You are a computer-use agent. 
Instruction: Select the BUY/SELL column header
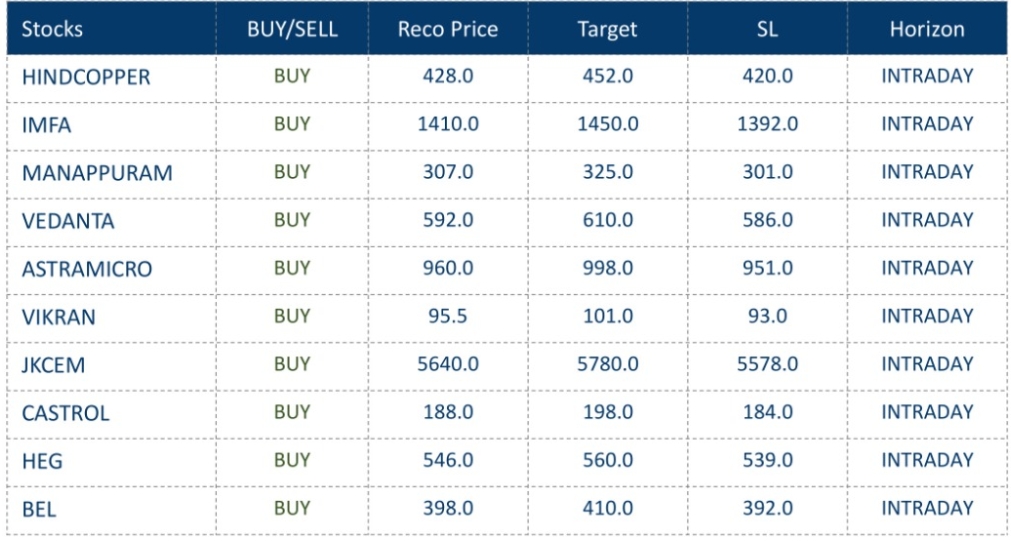point(292,29)
